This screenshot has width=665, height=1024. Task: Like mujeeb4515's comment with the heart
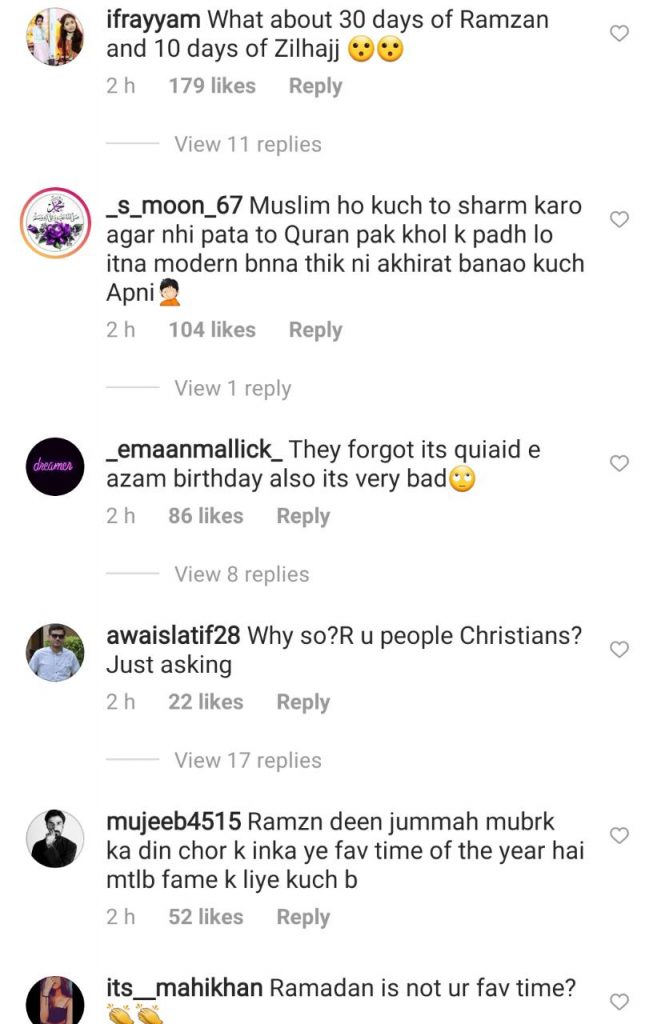coord(619,835)
